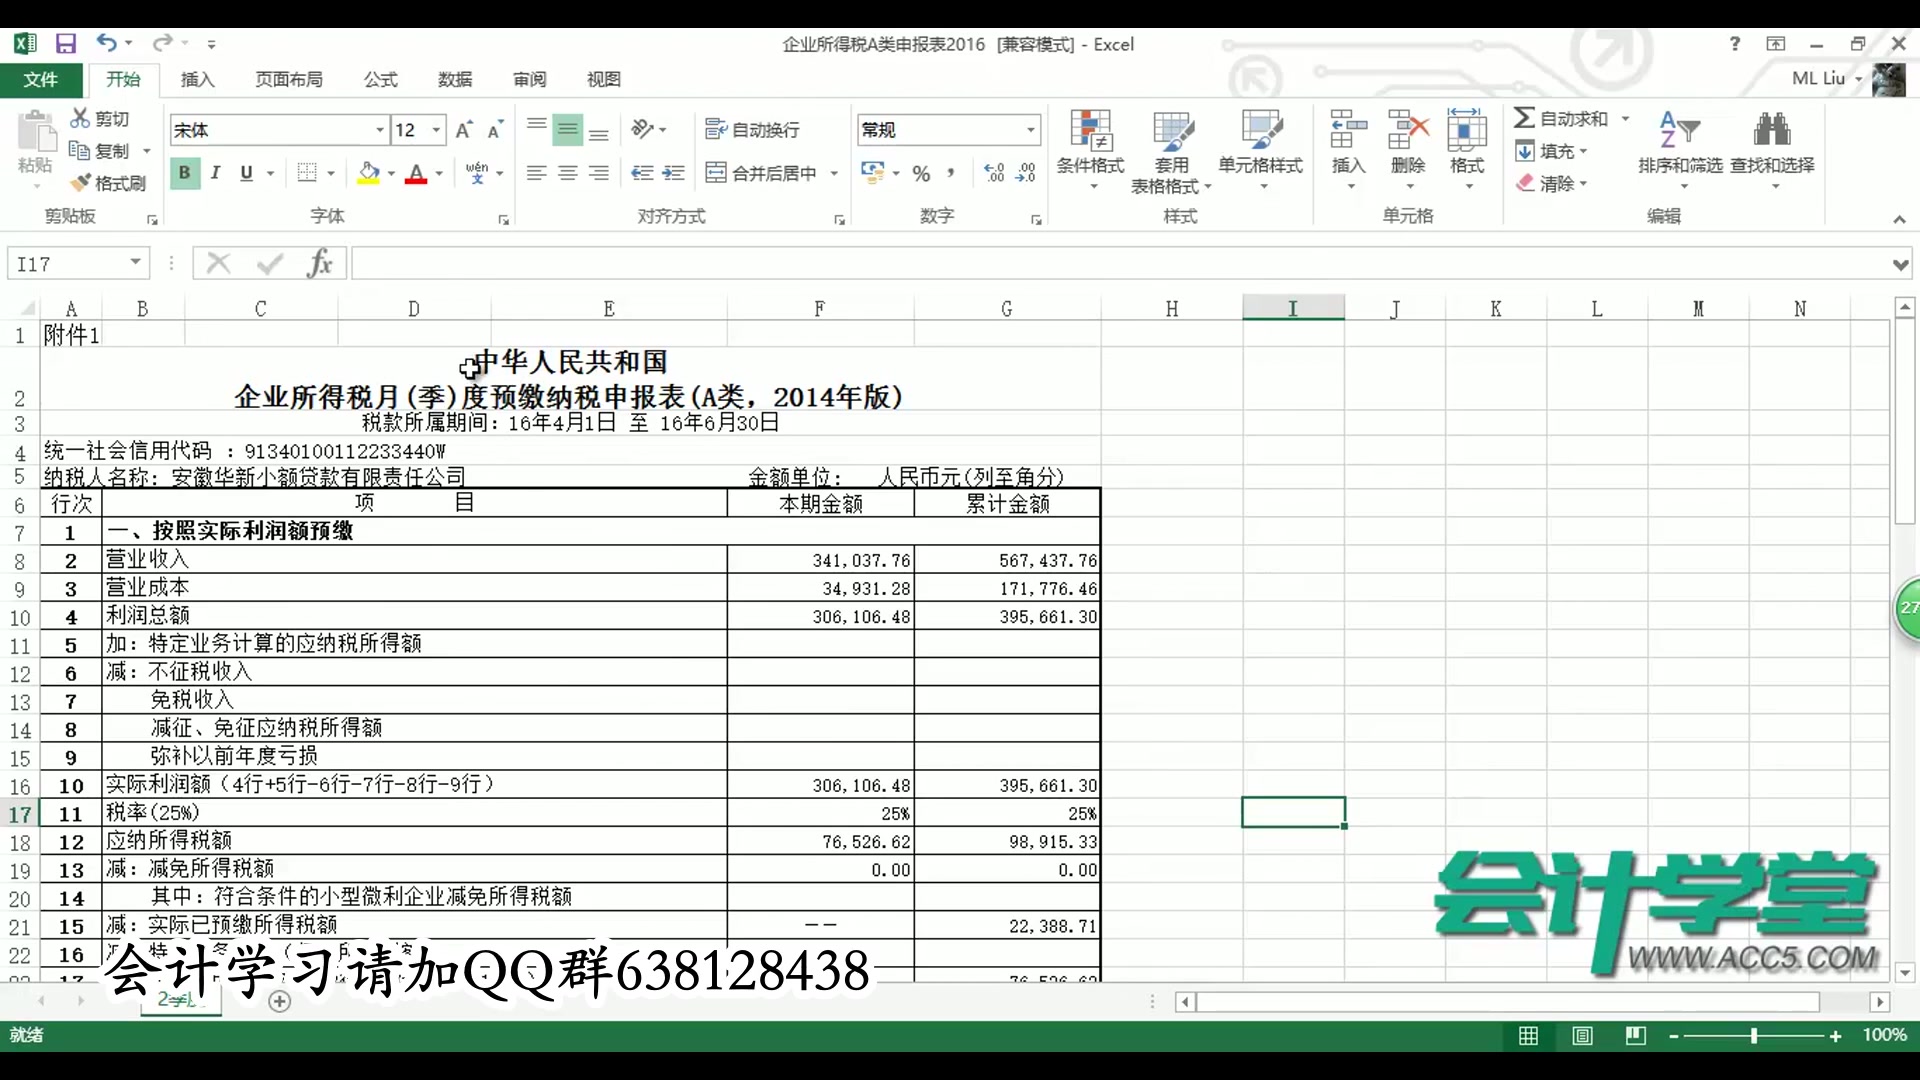Toggle italic formatting
Image resolution: width=1920 pixels, height=1080 pixels.
point(215,172)
